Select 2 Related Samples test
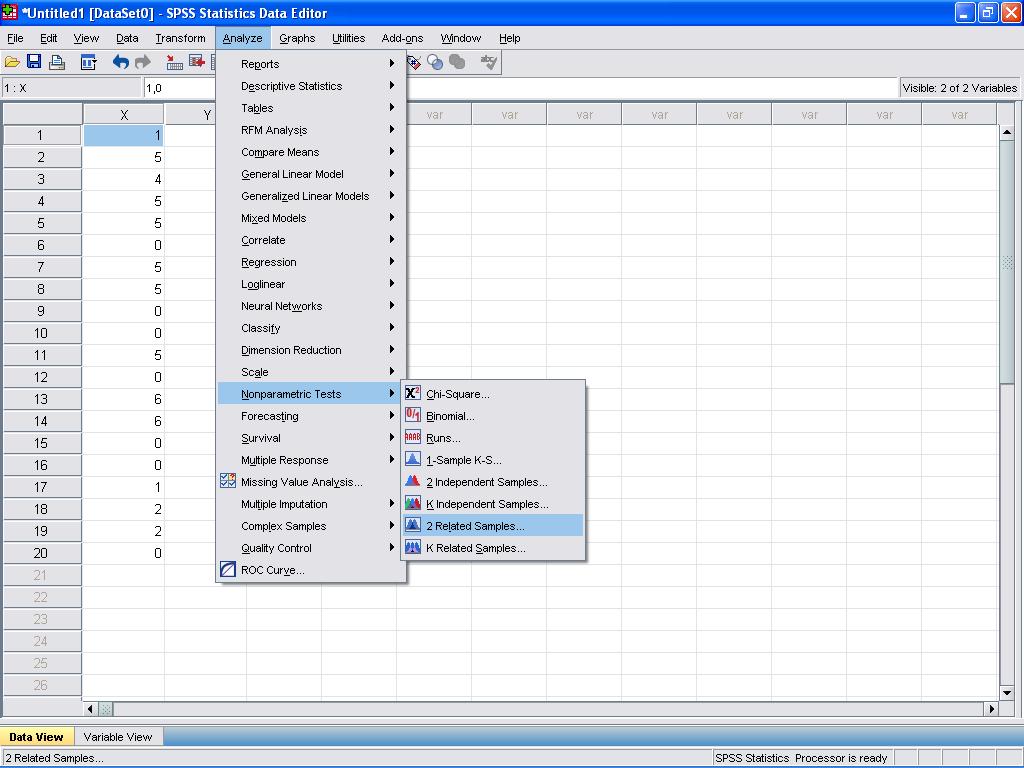The image size is (1024, 768). [475, 526]
